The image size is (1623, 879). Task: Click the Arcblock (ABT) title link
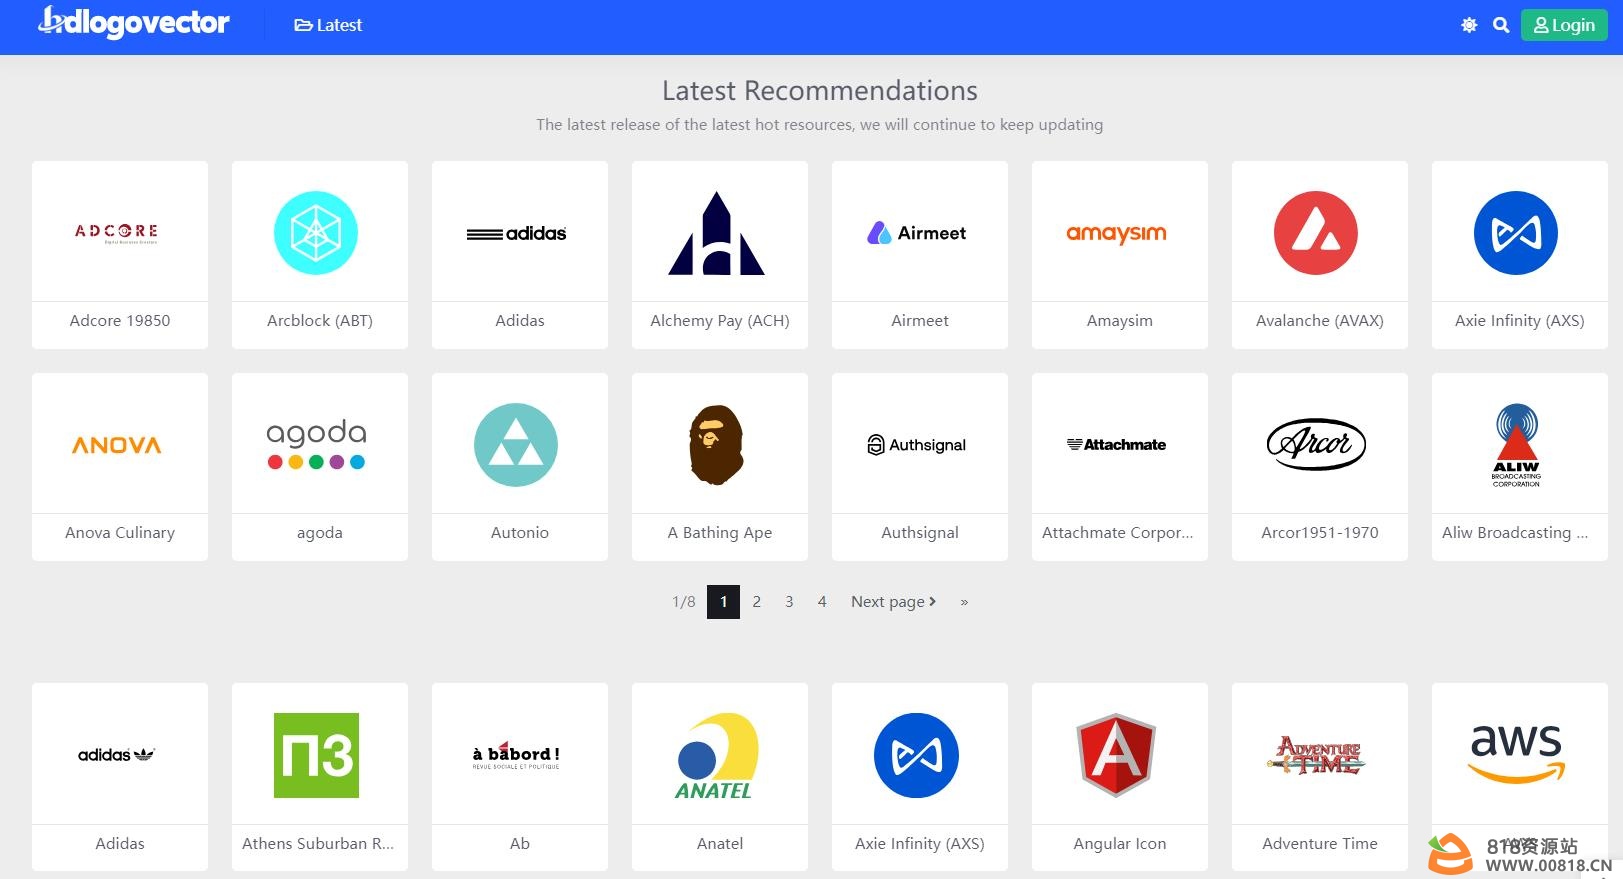tap(320, 321)
